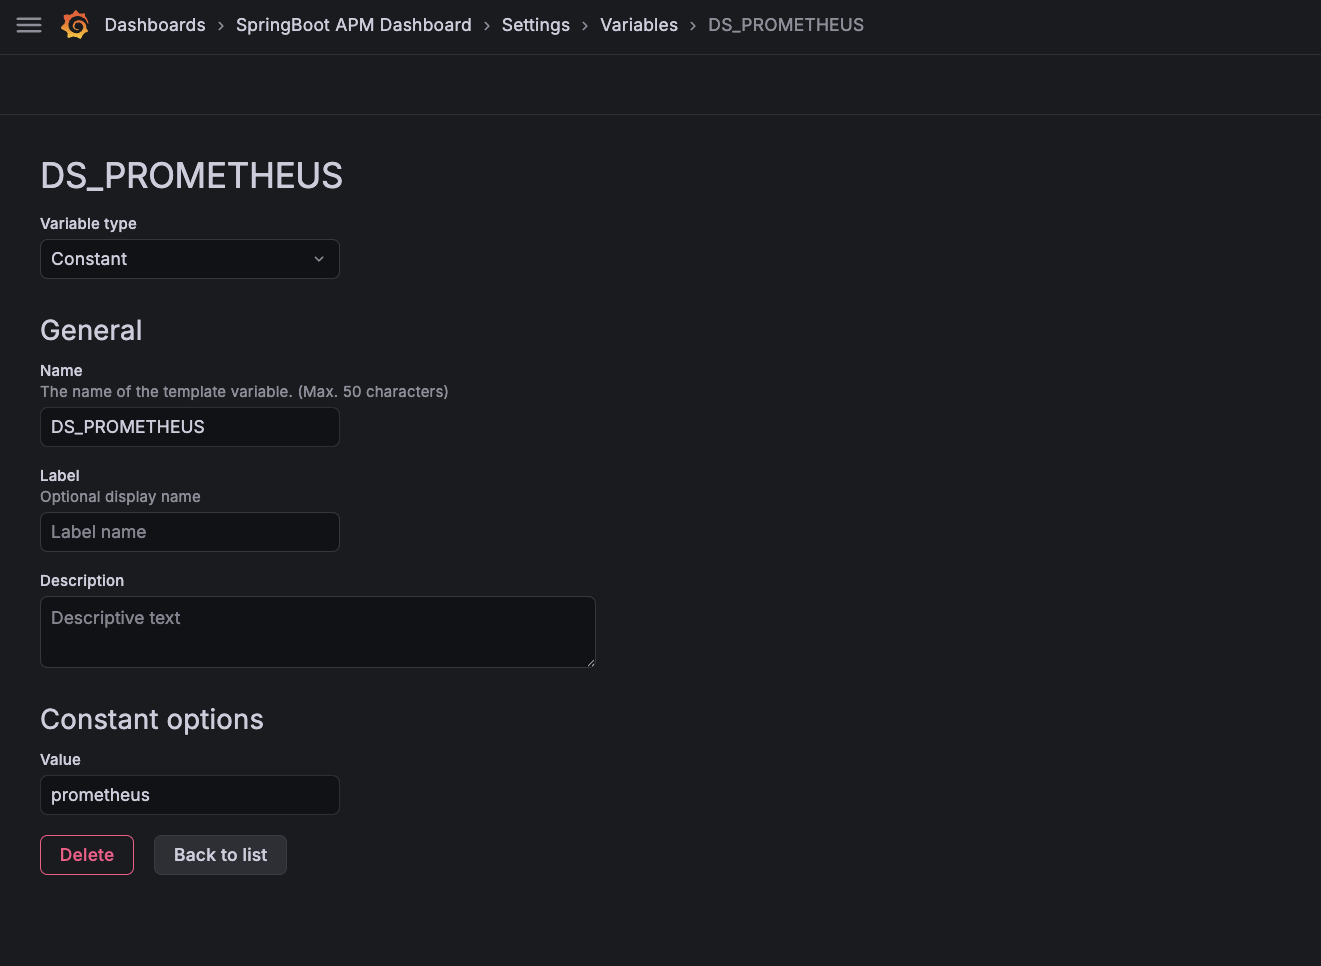Click the Grafana logo icon
1321x966 pixels.
pyautogui.click(x=75, y=25)
